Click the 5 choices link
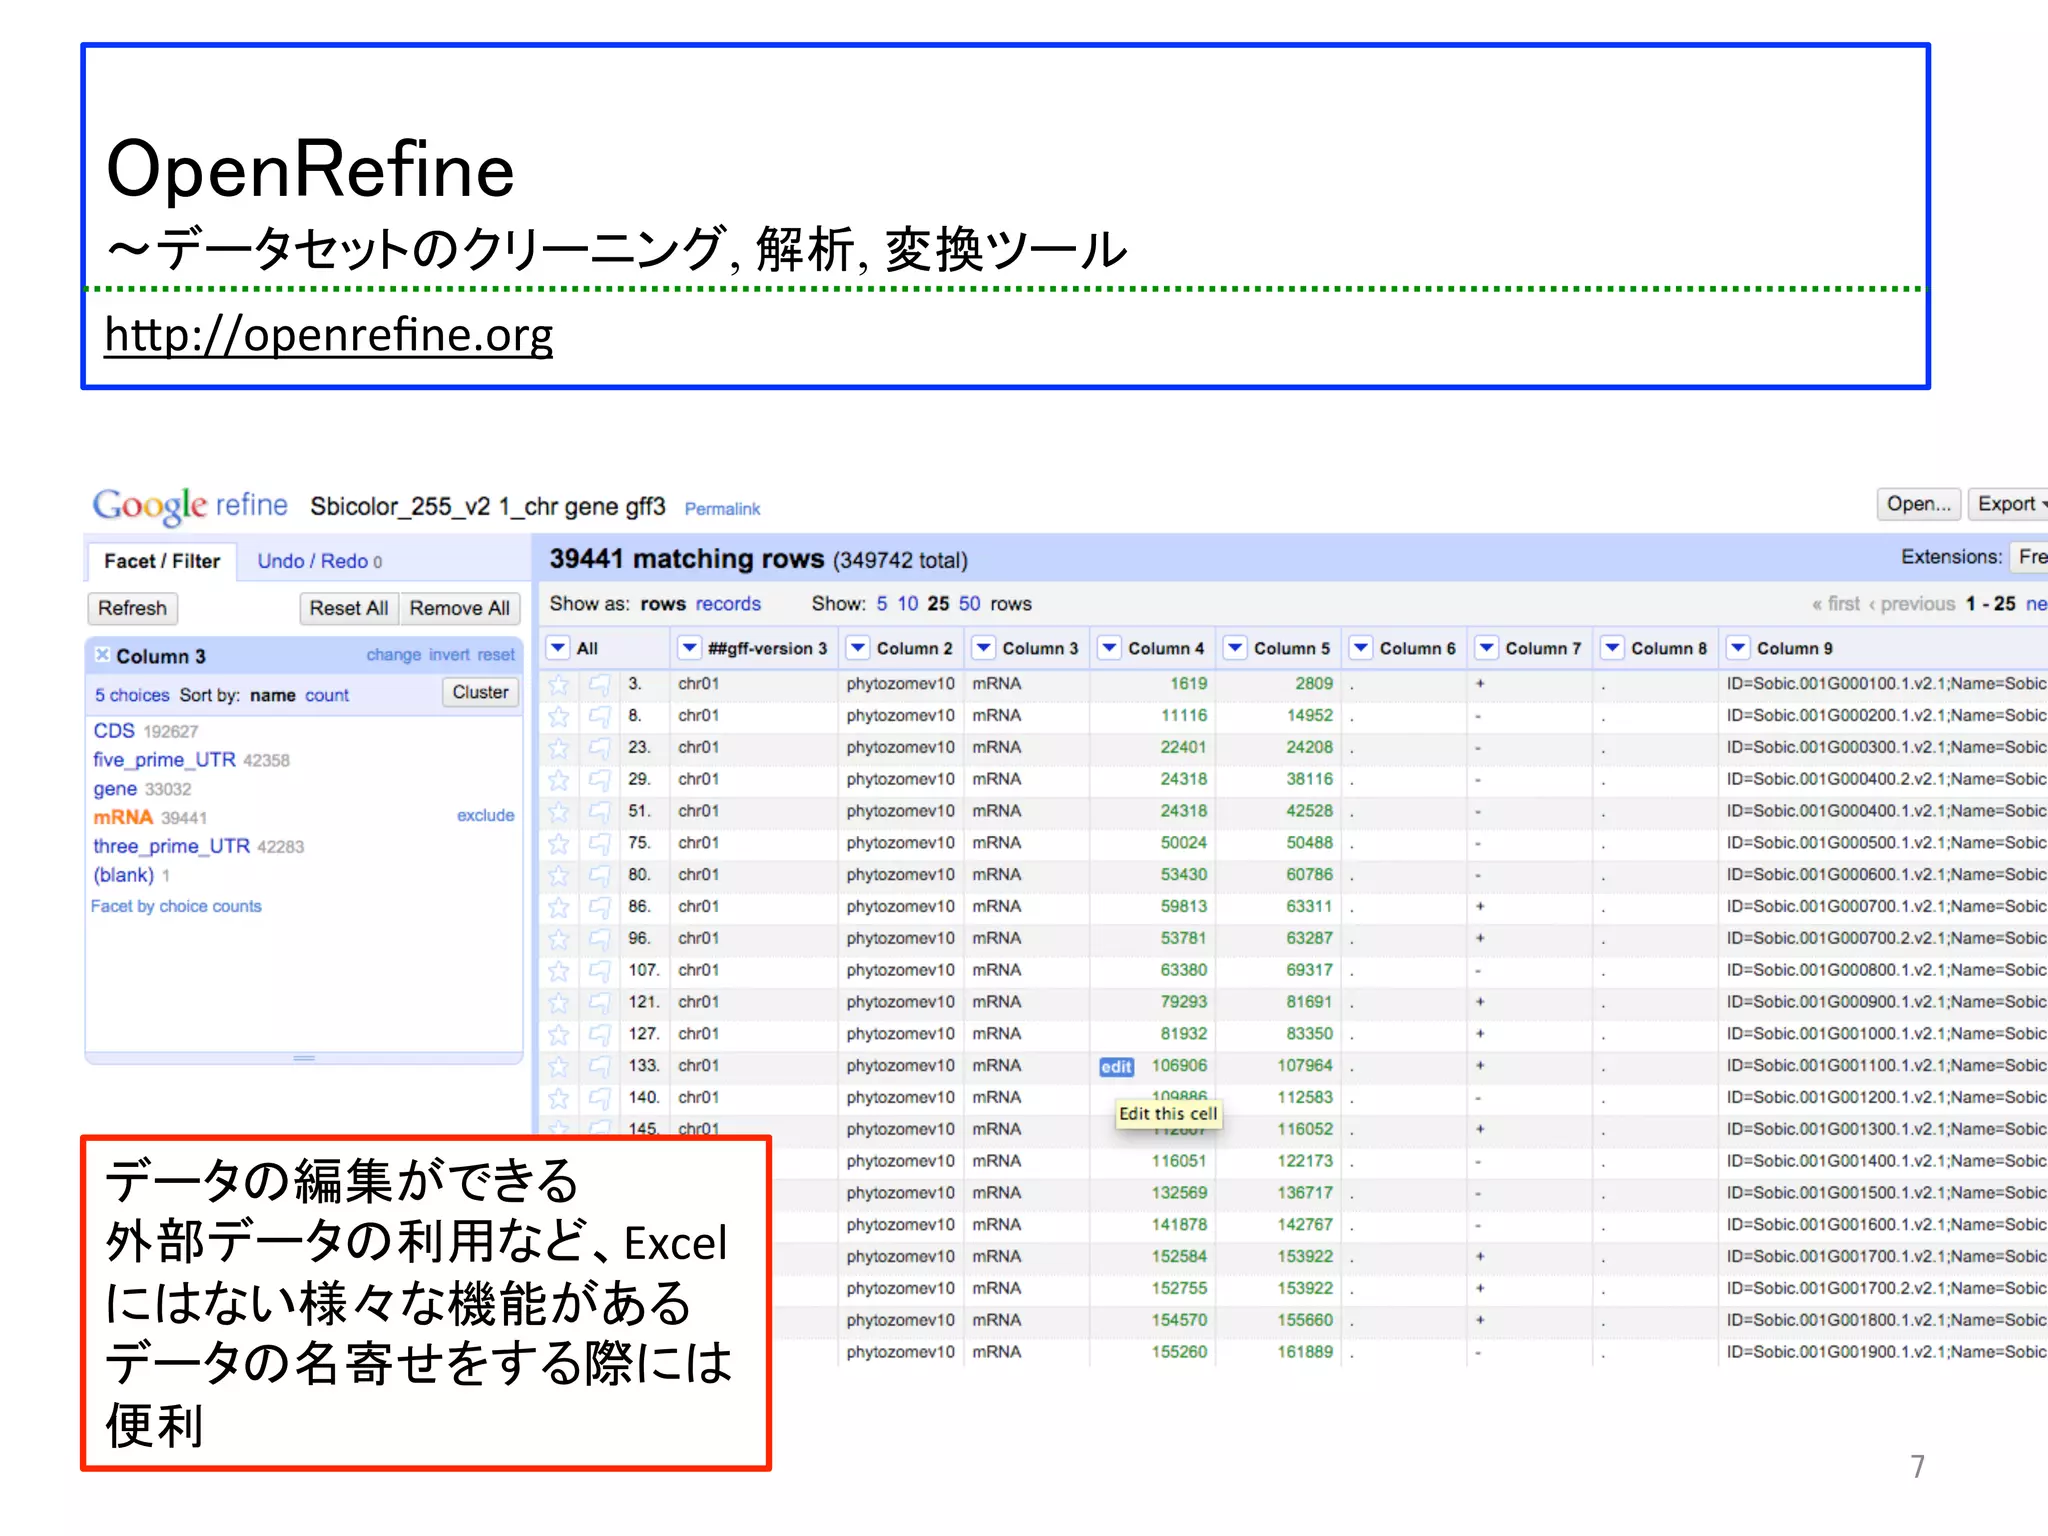2048x1536 pixels. 132,695
